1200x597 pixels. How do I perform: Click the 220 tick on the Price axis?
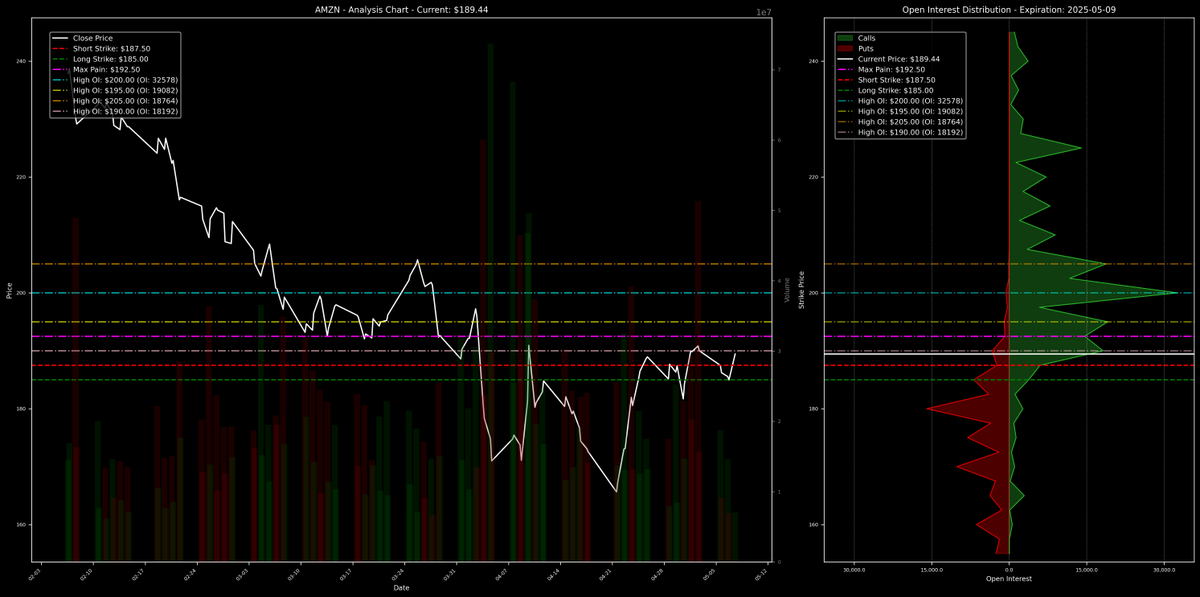click(21, 177)
